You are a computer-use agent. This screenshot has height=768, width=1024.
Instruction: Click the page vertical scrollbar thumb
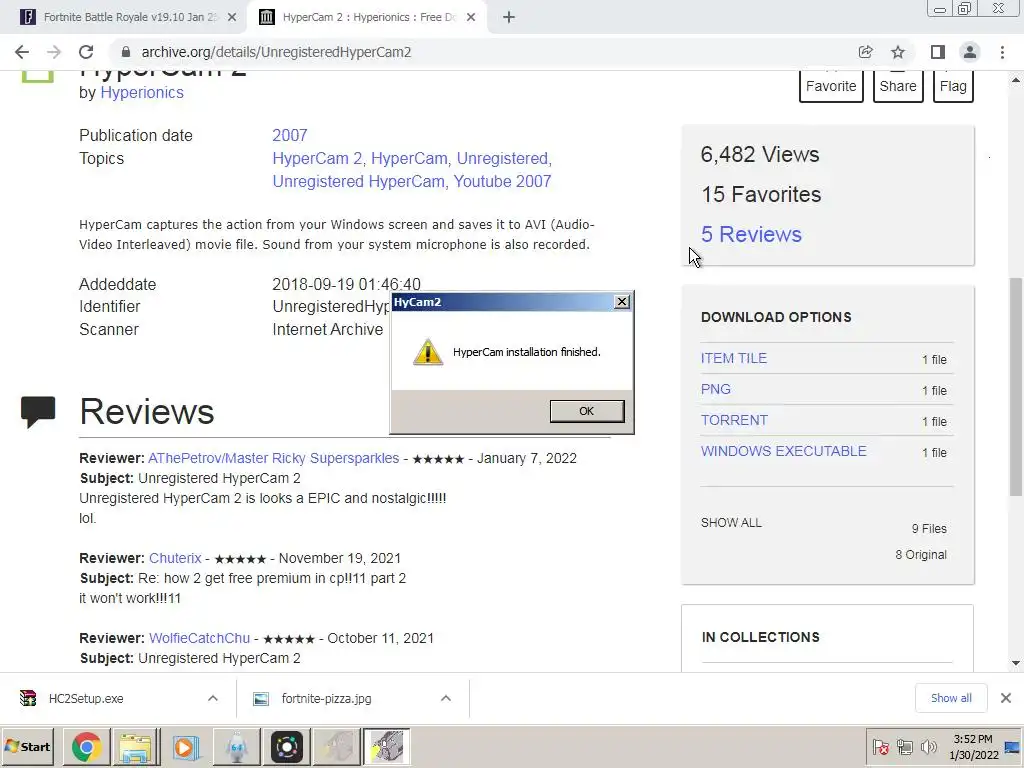coord(1016,387)
